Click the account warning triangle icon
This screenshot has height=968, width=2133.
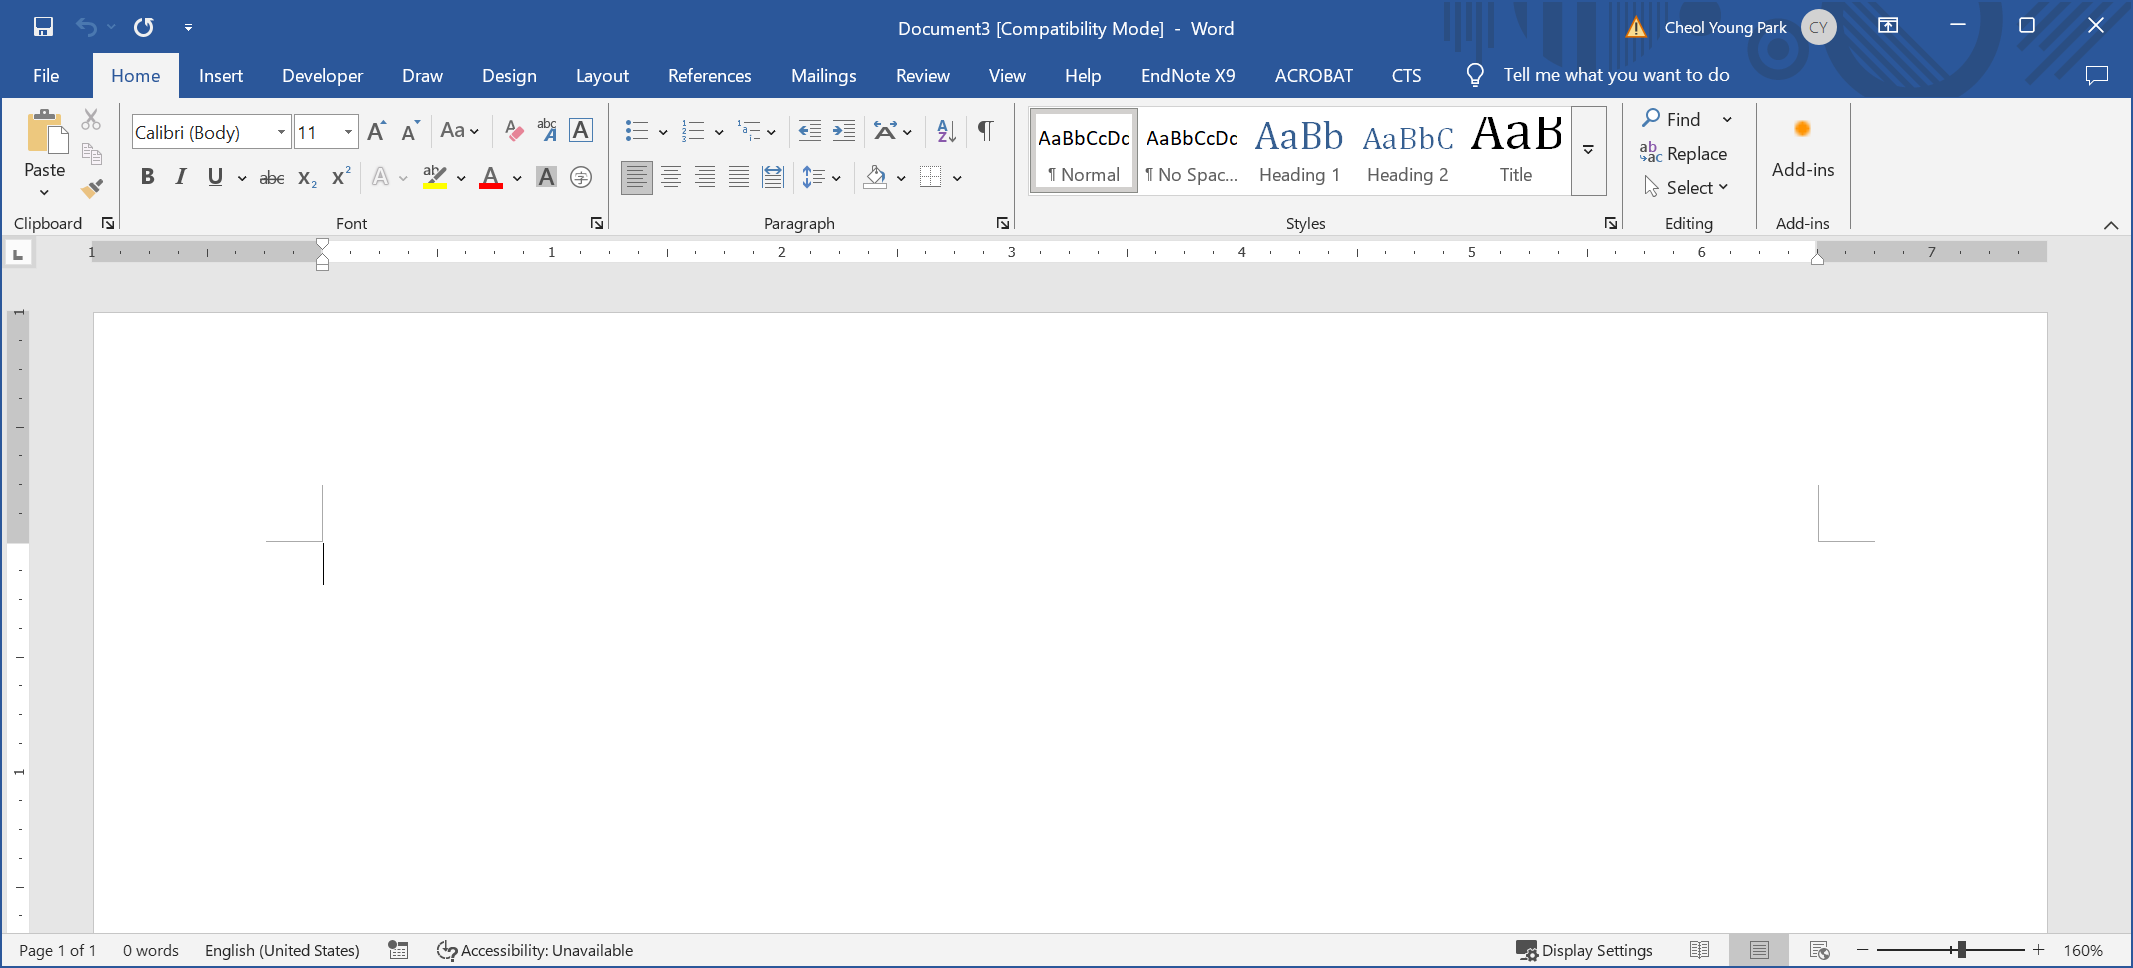coord(1636,28)
